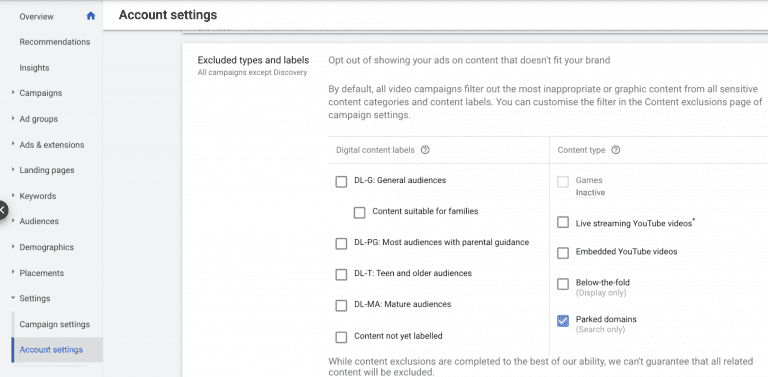Expand the Ads & extensions arrow
This screenshot has width=768, height=377.
[x=13, y=144]
